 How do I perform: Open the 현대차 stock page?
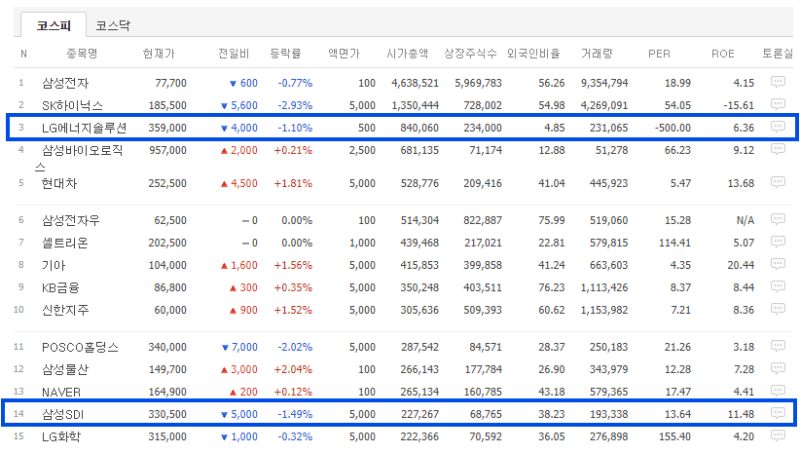[x=59, y=183]
